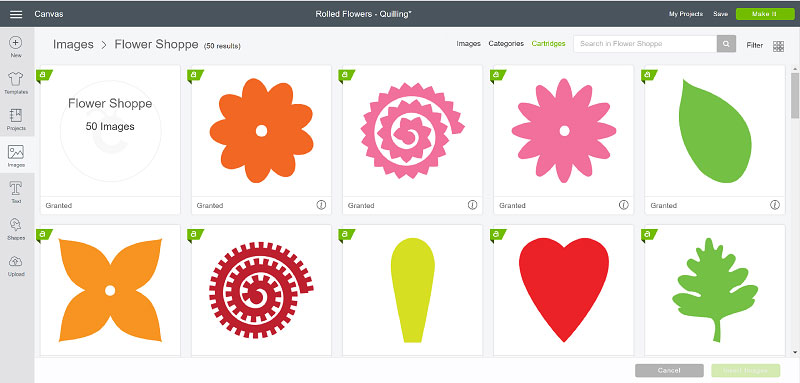800x383 pixels.
Task: Select the red heart image
Action: pos(564,290)
